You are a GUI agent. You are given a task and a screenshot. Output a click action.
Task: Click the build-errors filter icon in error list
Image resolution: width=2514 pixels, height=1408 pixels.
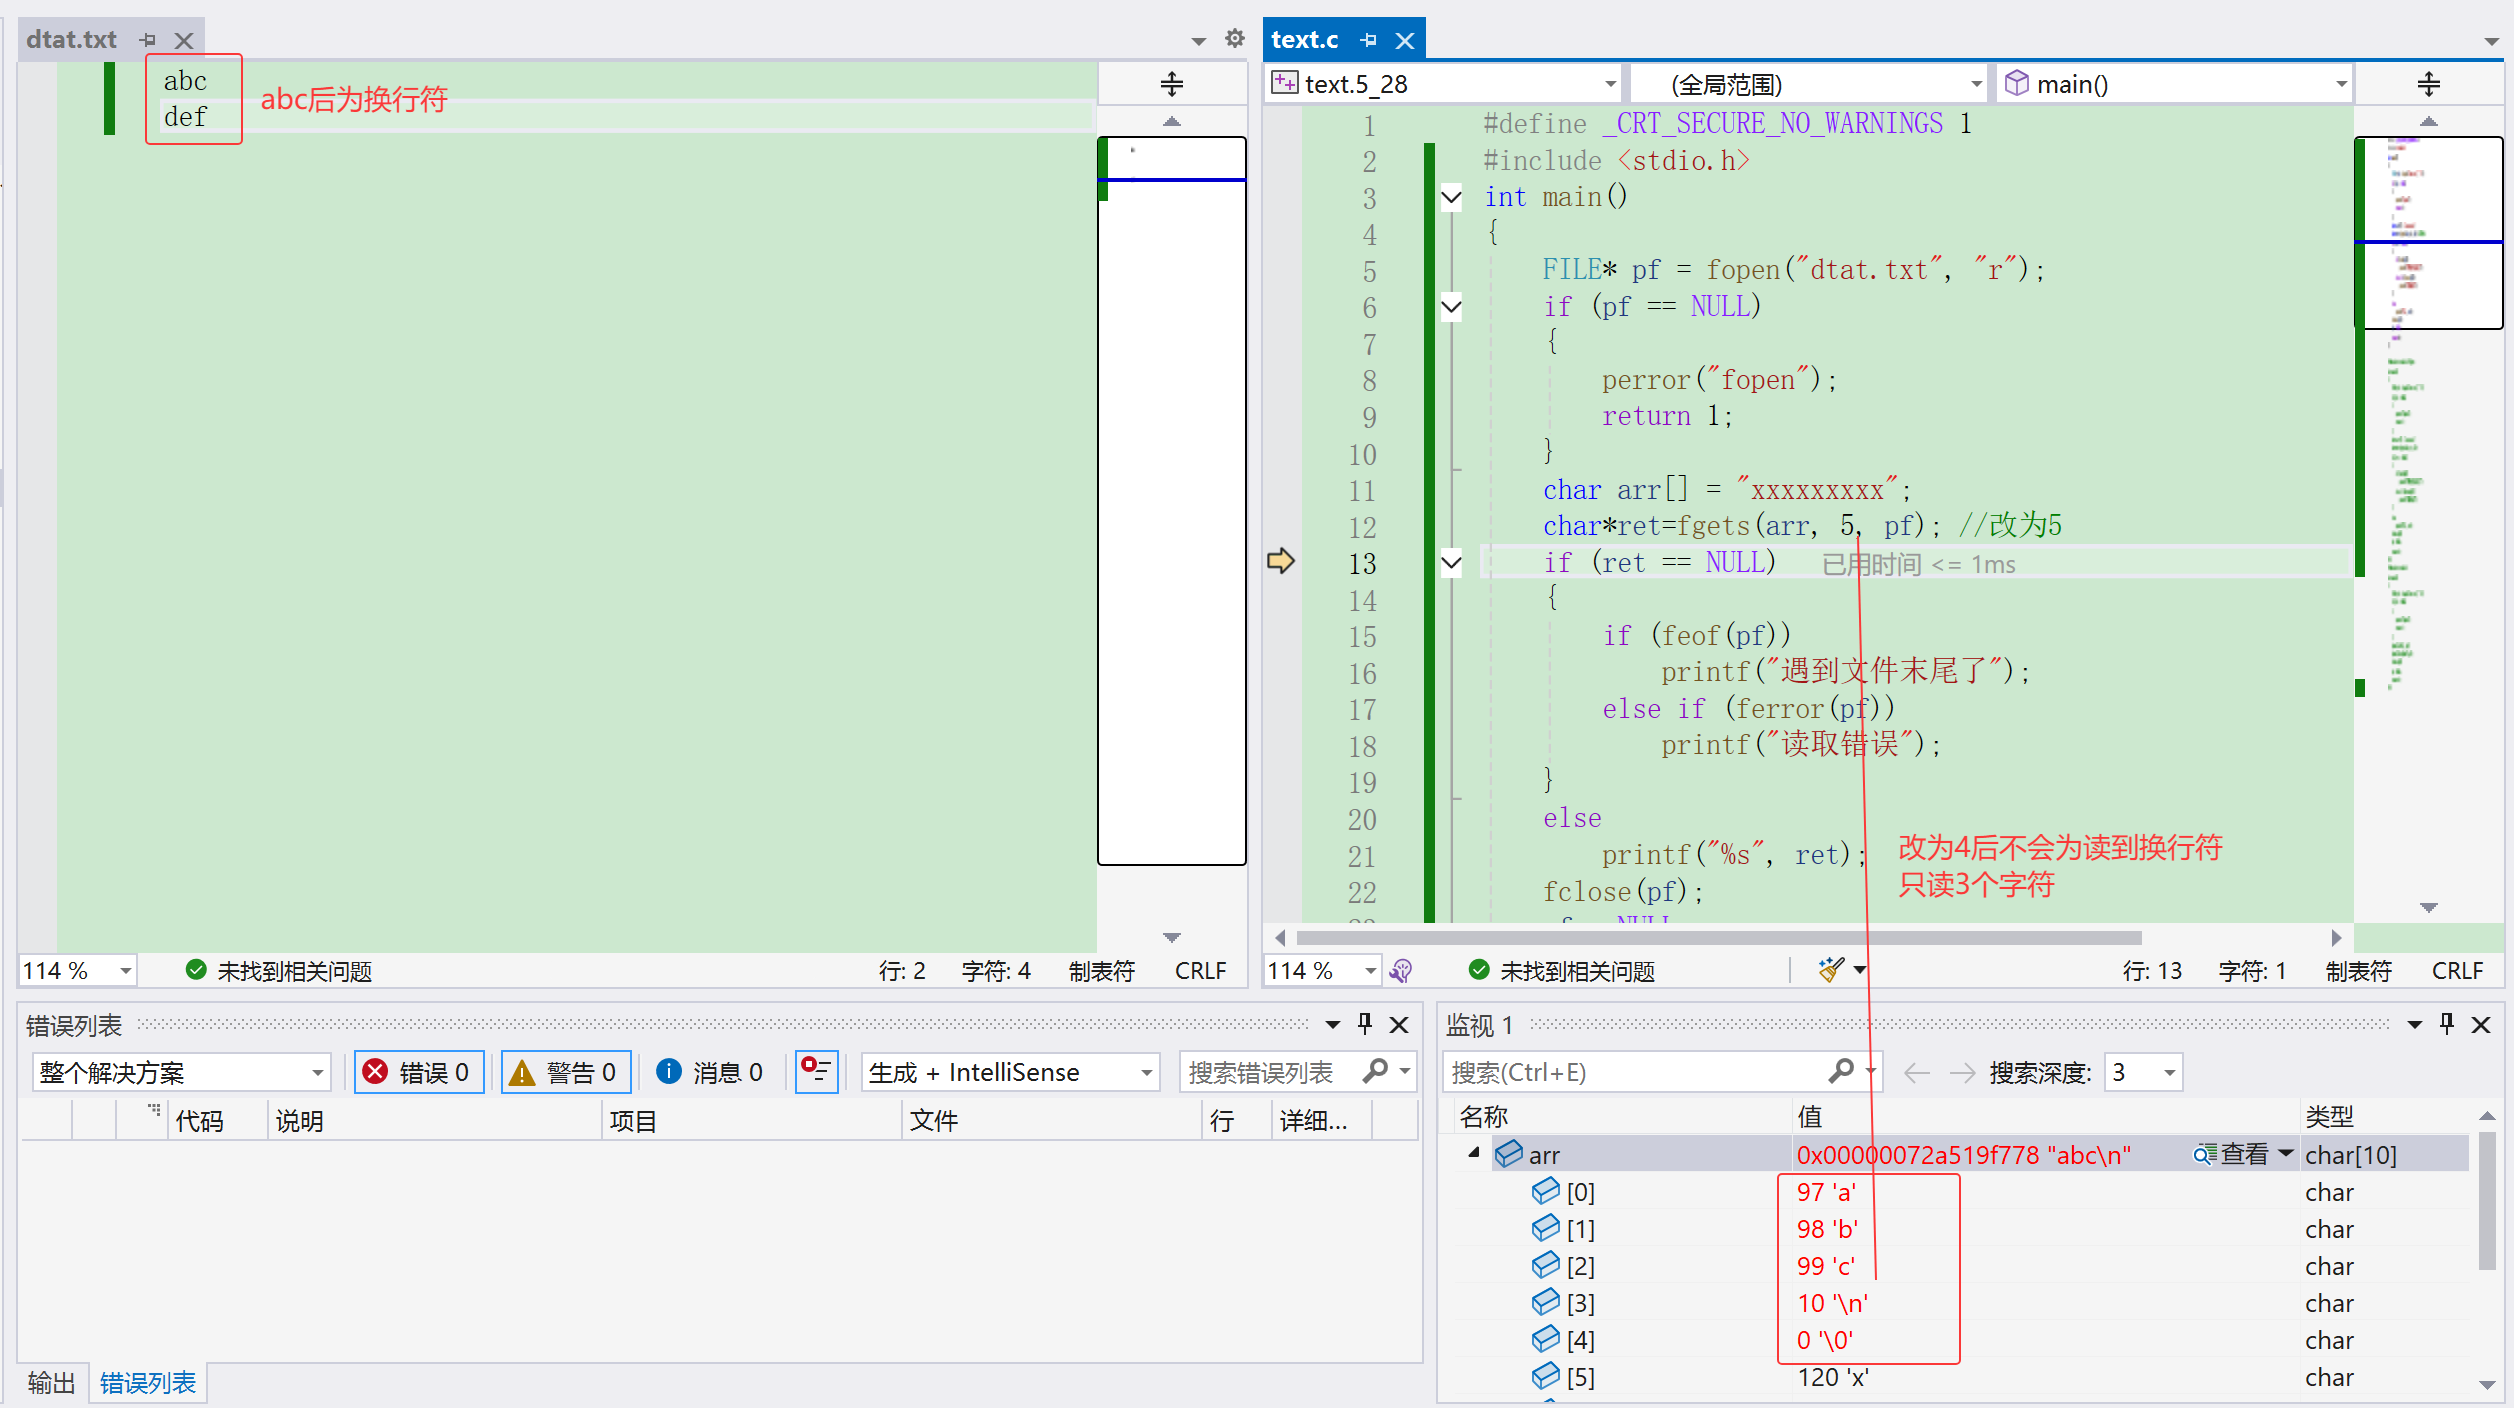[x=816, y=1072]
